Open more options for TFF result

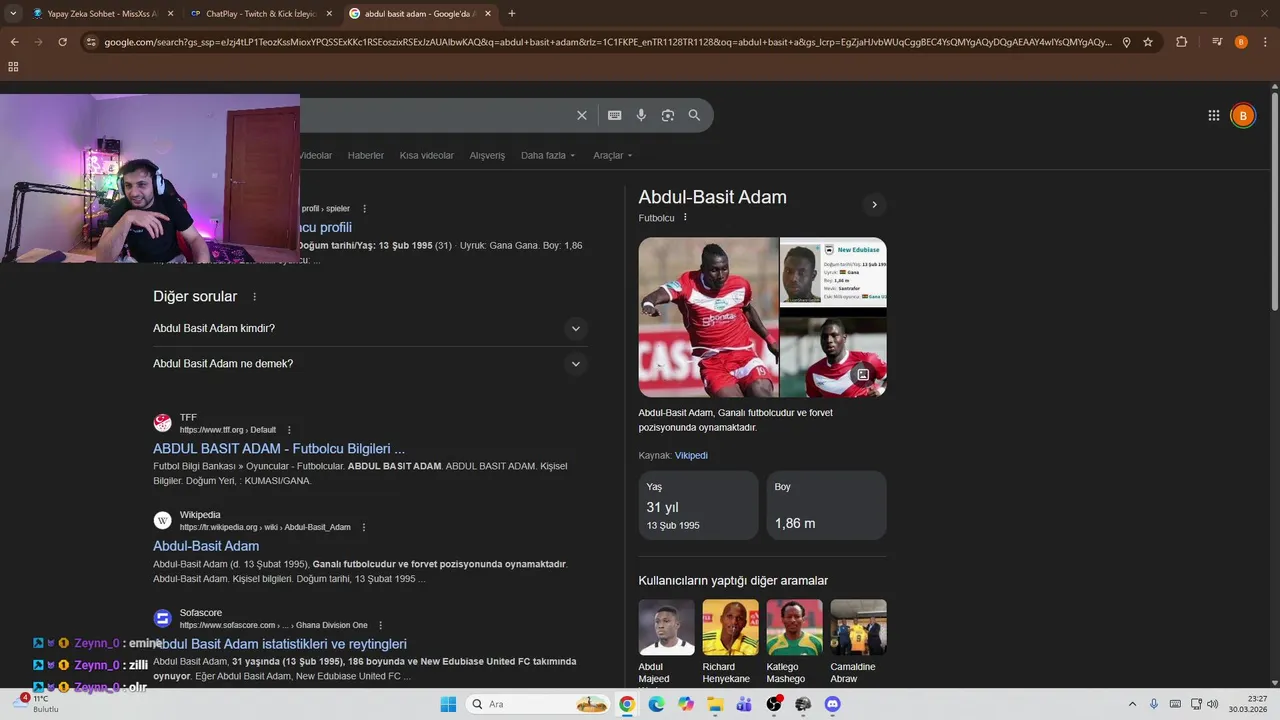tap(289, 430)
